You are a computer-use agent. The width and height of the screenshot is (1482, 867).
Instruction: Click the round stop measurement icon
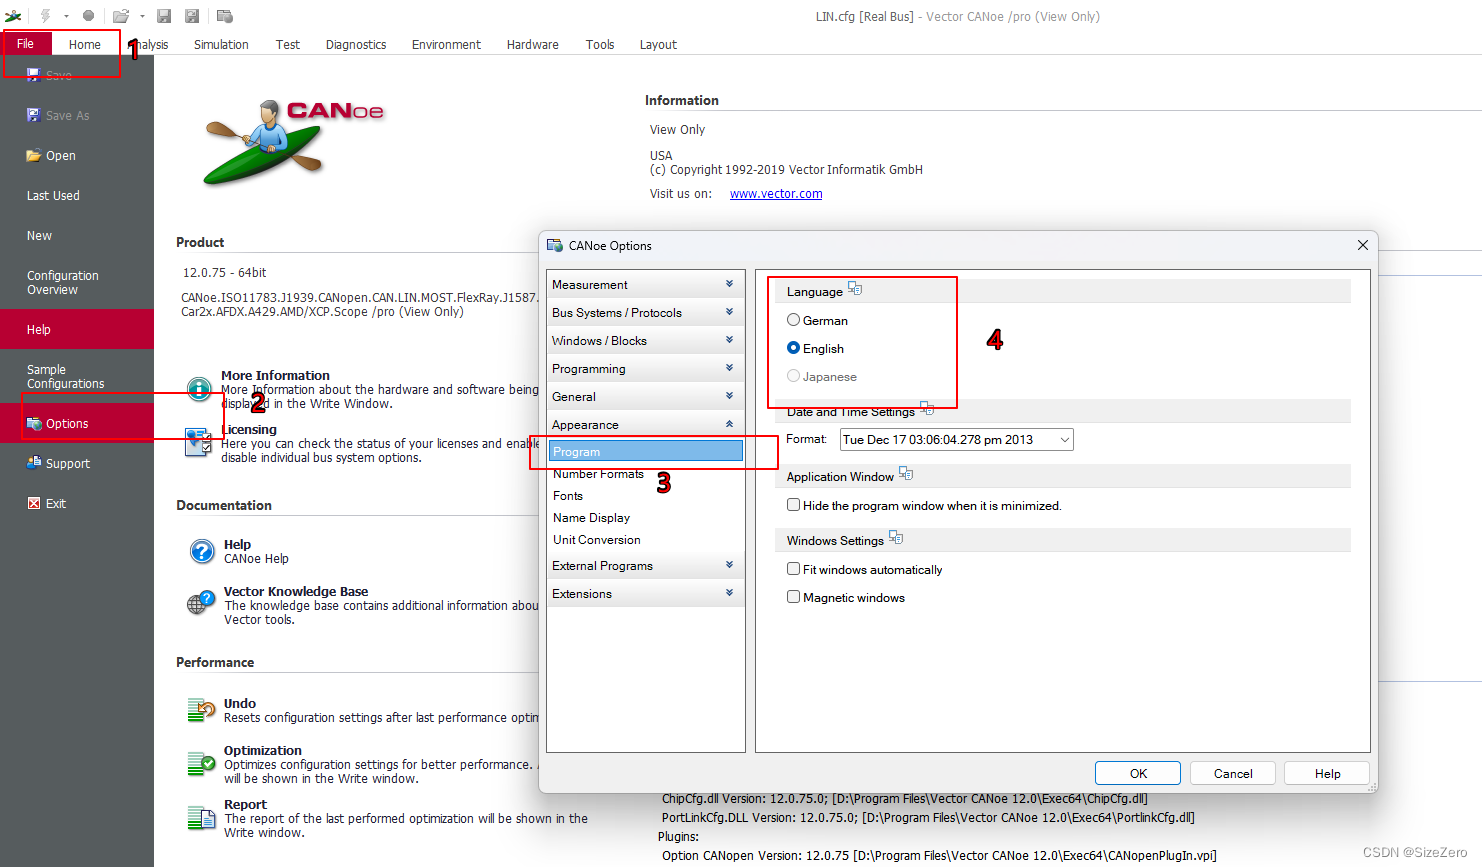[88, 16]
